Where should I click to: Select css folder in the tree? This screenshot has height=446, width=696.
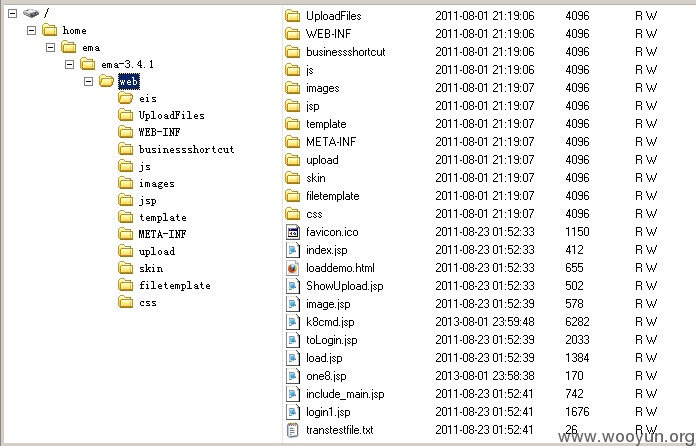pyautogui.click(x=147, y=303)
